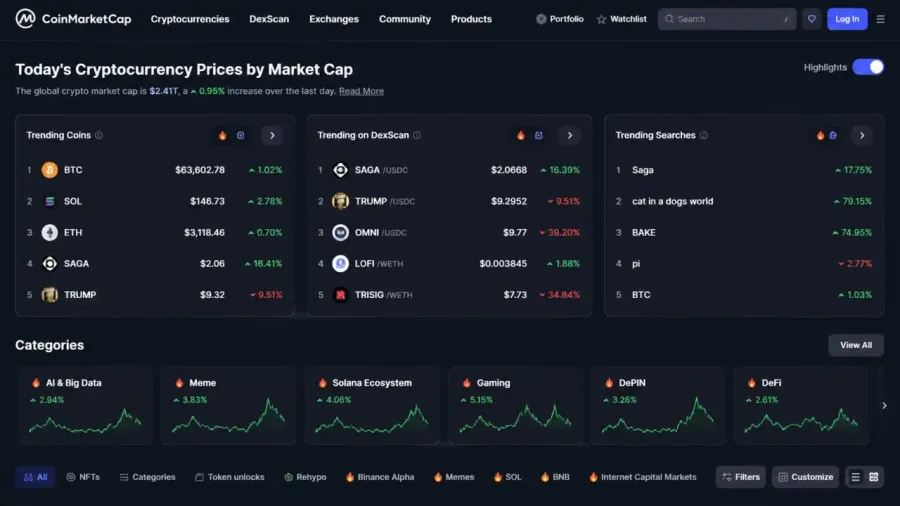Click the CoinMarketCap logo
The image size is (900, 506).
click(73, 19)
